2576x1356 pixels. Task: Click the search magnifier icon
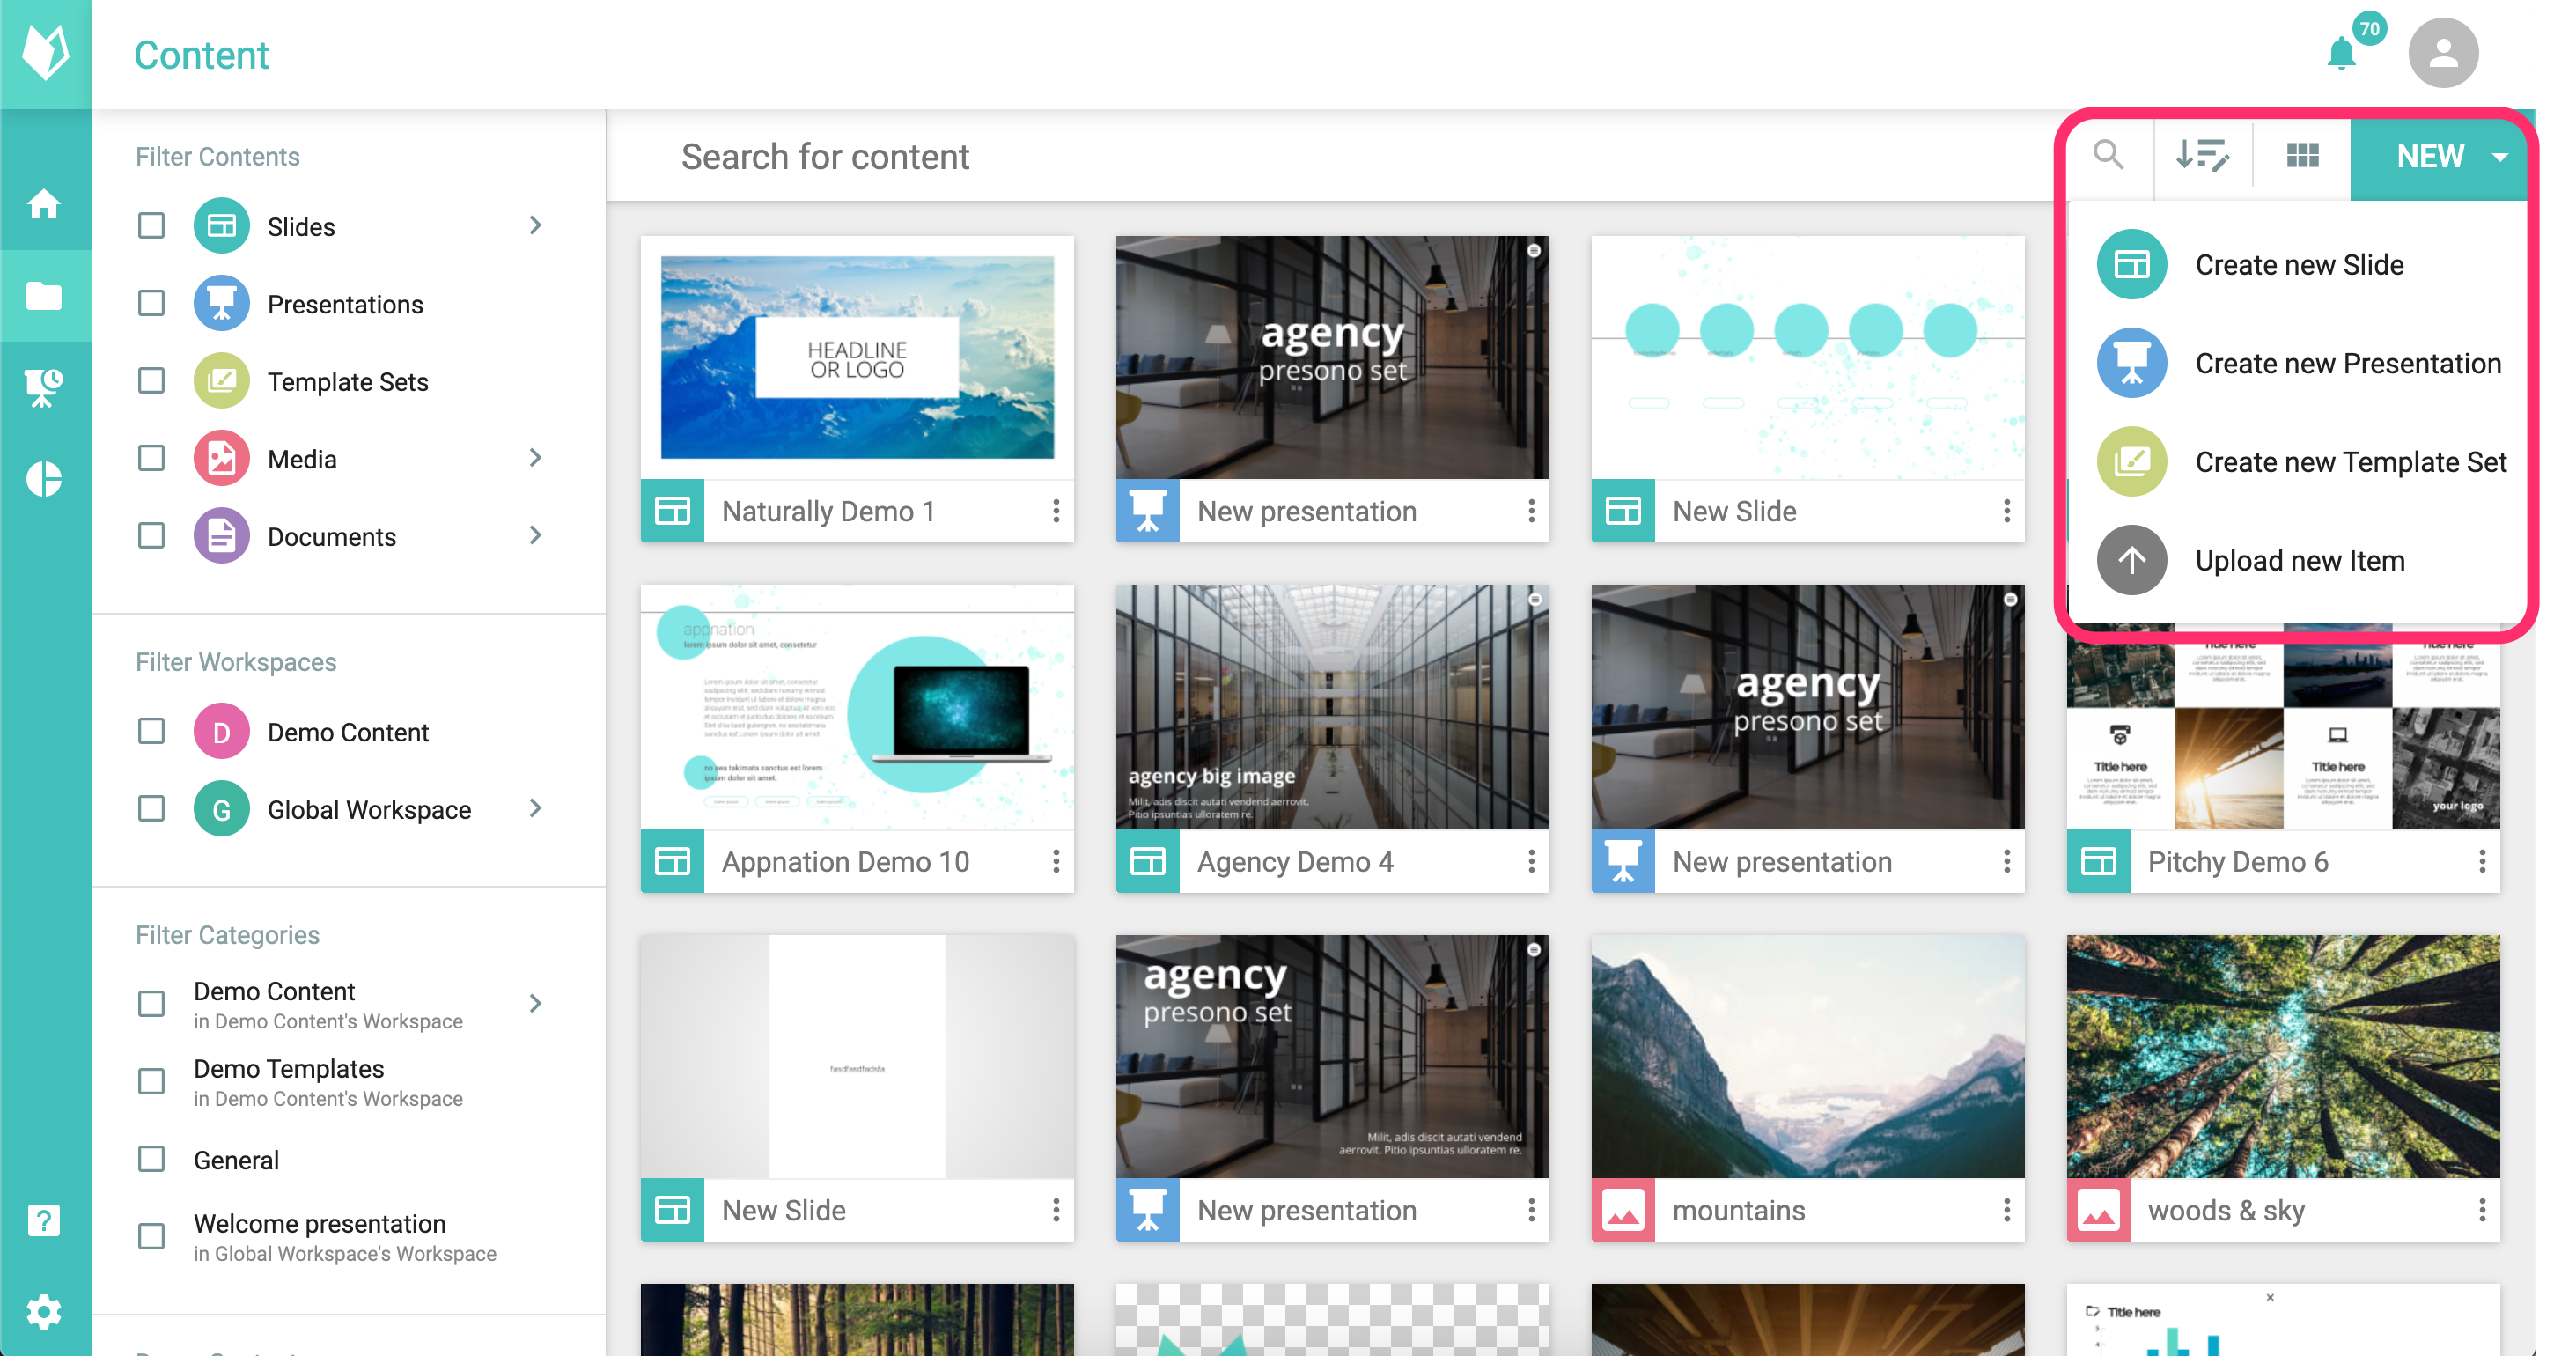(x=2108, y=155)
